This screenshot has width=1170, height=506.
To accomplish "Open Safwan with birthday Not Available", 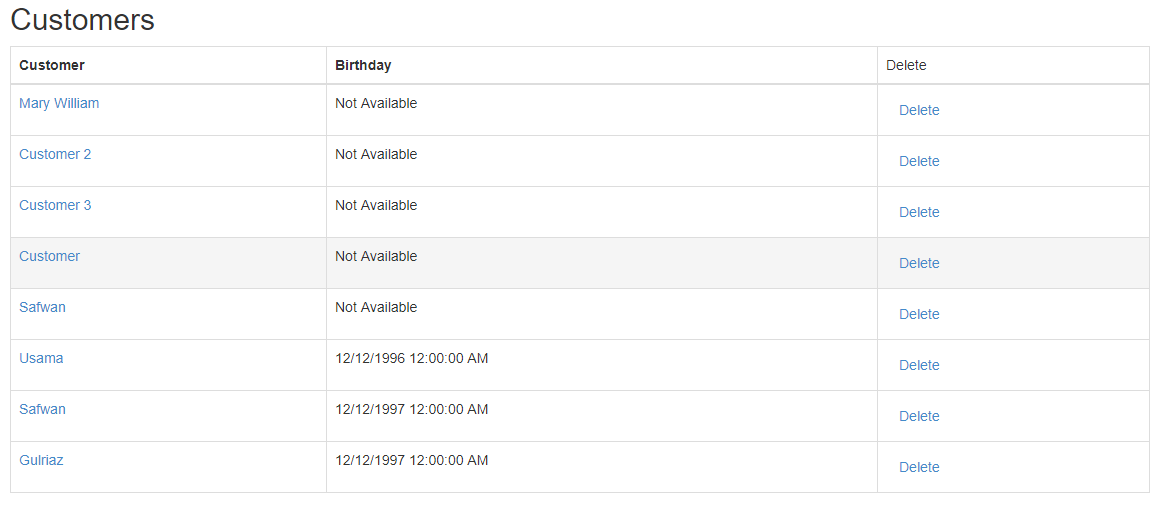I will (x=42, y=307).
